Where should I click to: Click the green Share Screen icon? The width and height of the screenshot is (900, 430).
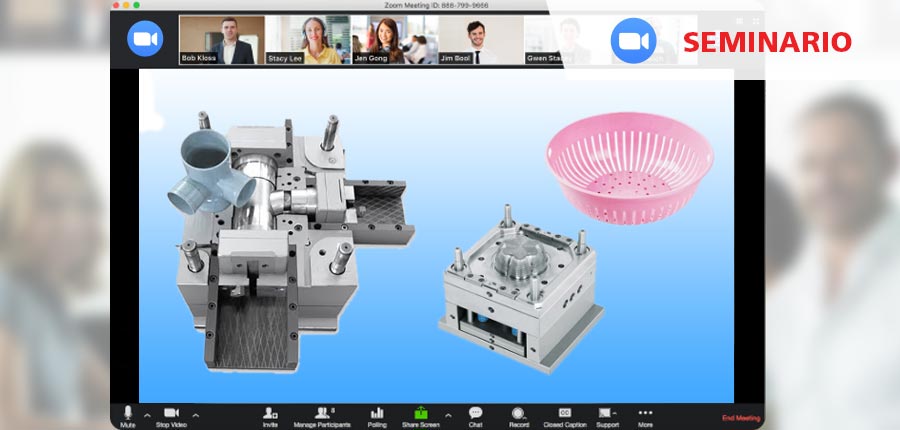[x=420, y=413]
